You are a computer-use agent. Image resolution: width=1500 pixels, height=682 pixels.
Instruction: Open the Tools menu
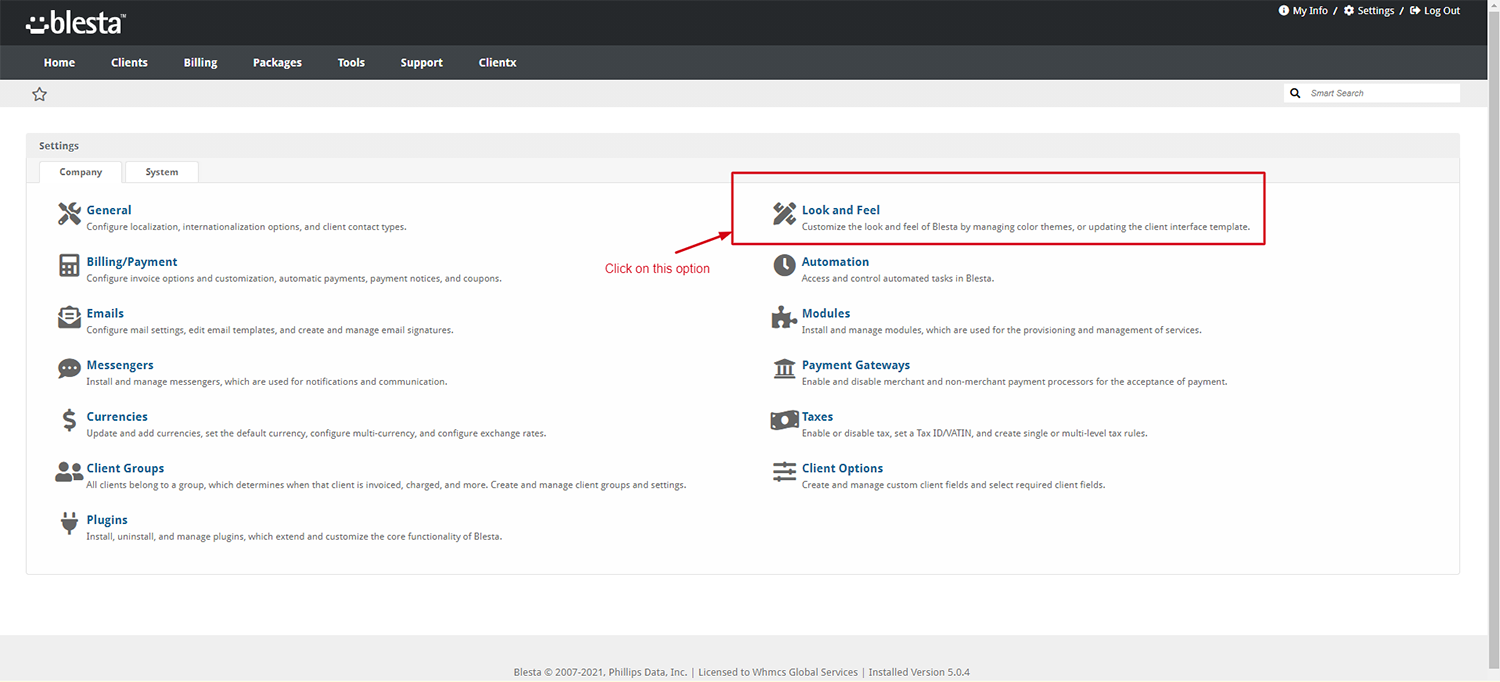[351, 62]
